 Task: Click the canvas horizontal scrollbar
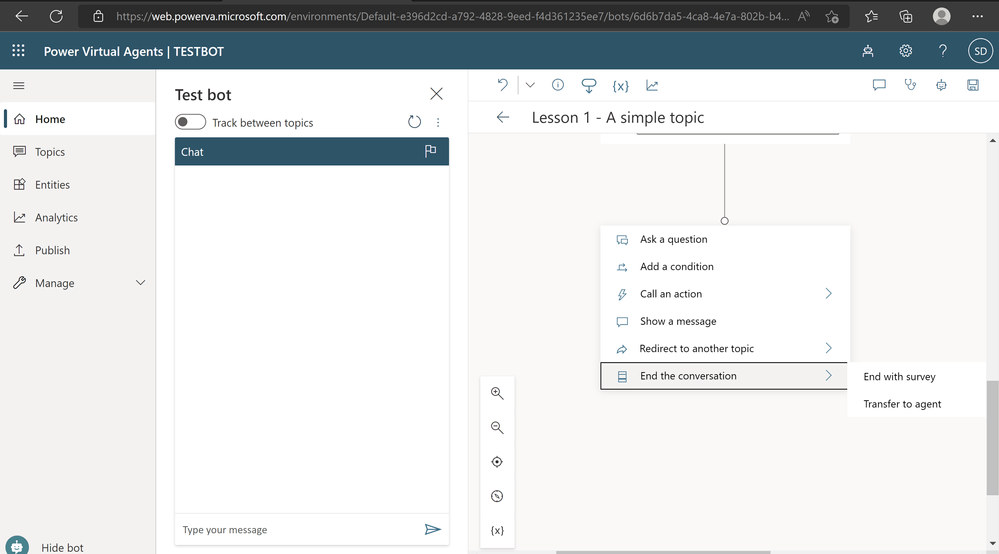pos(663,551)
